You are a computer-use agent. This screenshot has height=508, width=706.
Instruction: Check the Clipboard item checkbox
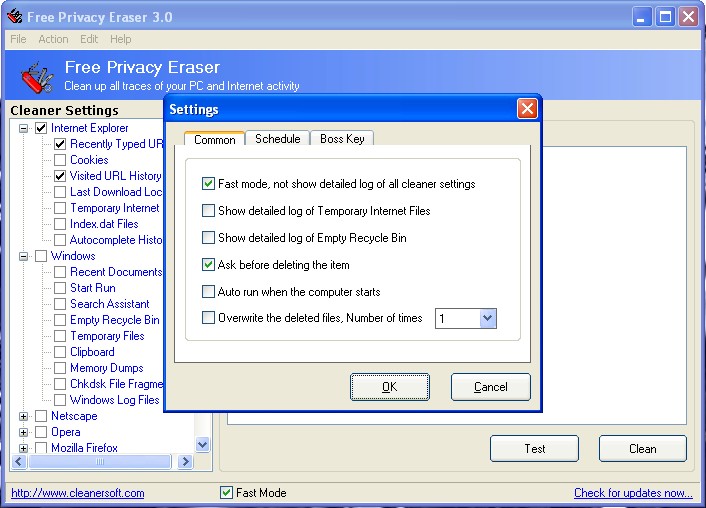click(x=60, y=352)
